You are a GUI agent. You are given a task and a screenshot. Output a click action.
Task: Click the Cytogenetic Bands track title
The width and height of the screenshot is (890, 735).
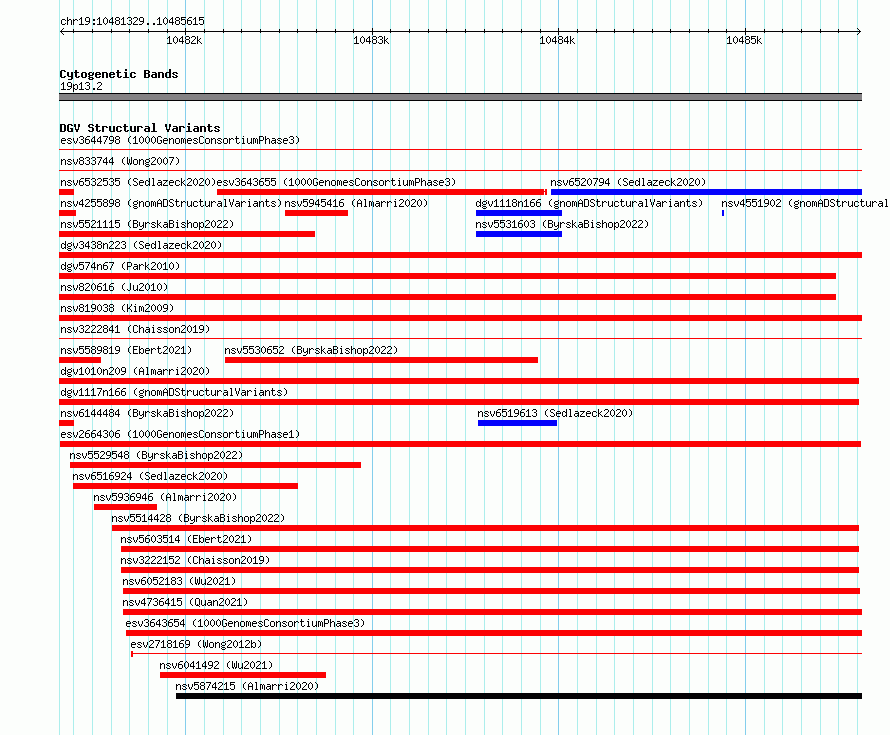pos(119,74)
